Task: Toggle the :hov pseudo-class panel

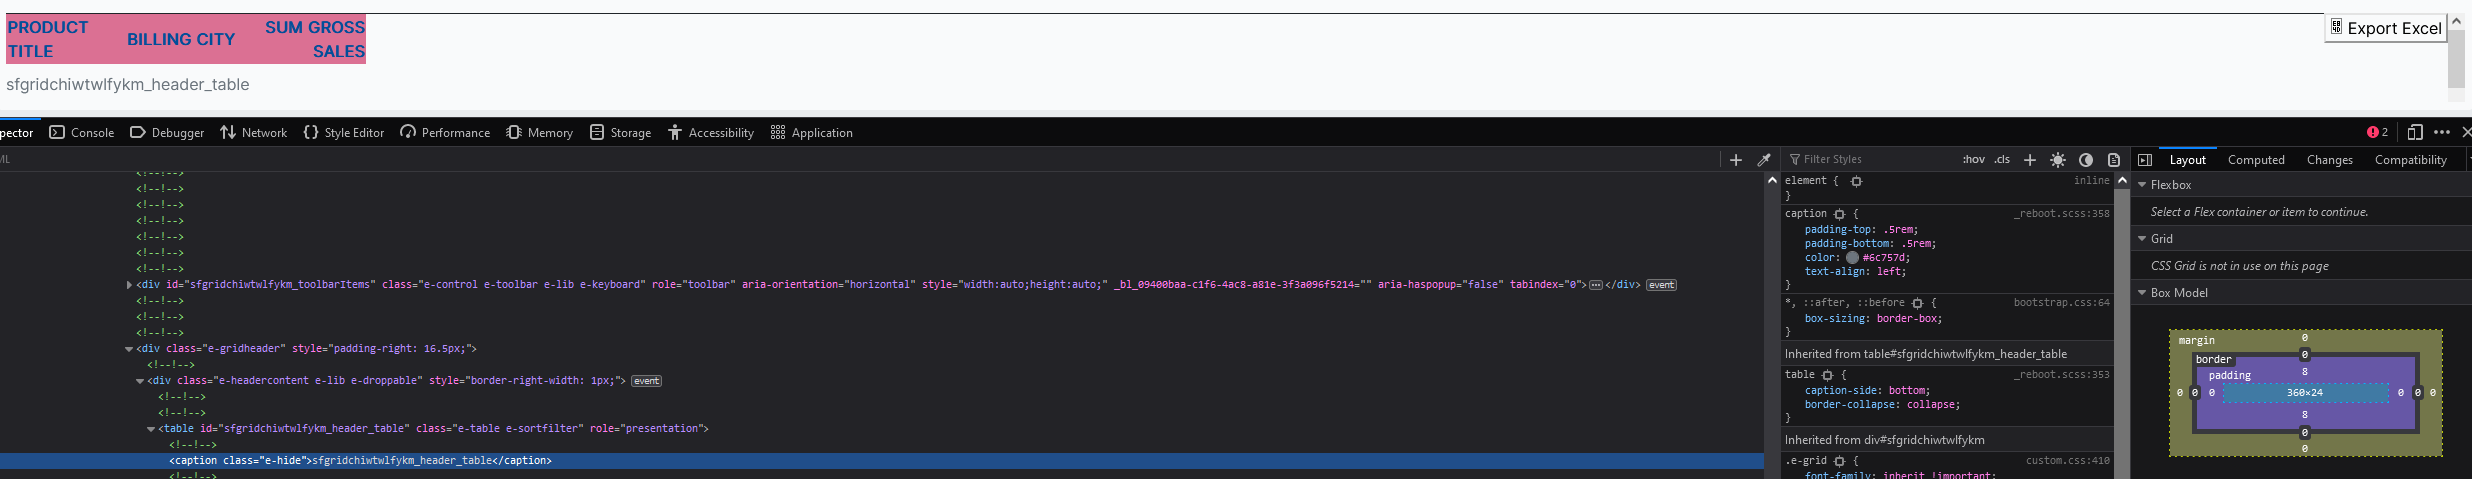Action: coord(1973,160)
